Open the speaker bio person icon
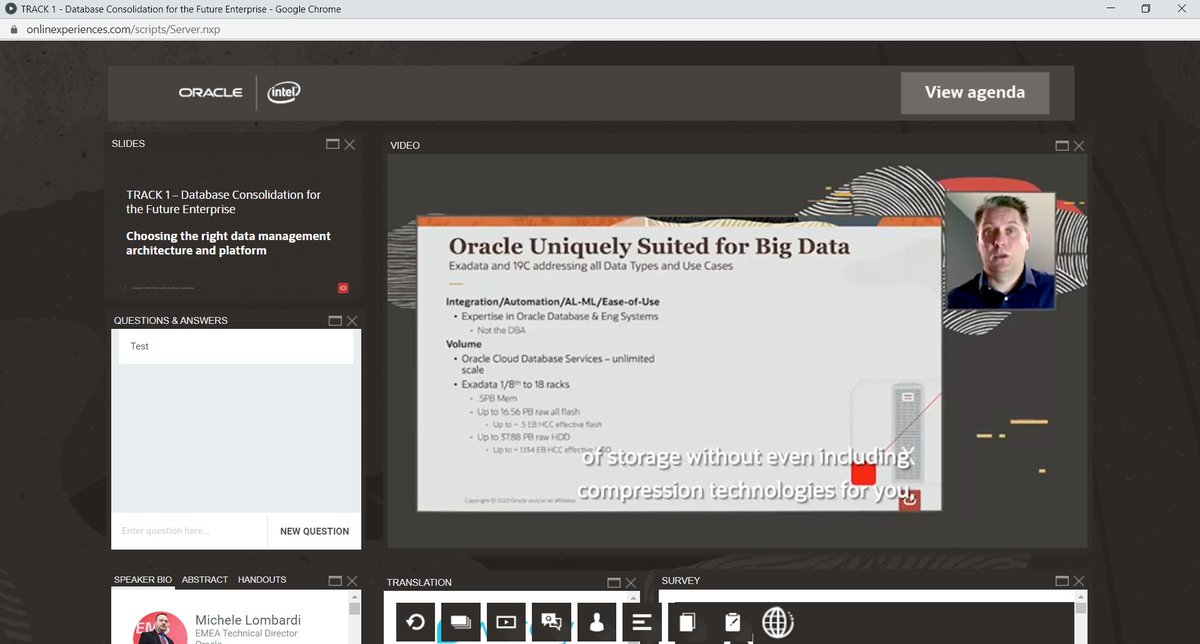1200x644 pixels. 597,622
